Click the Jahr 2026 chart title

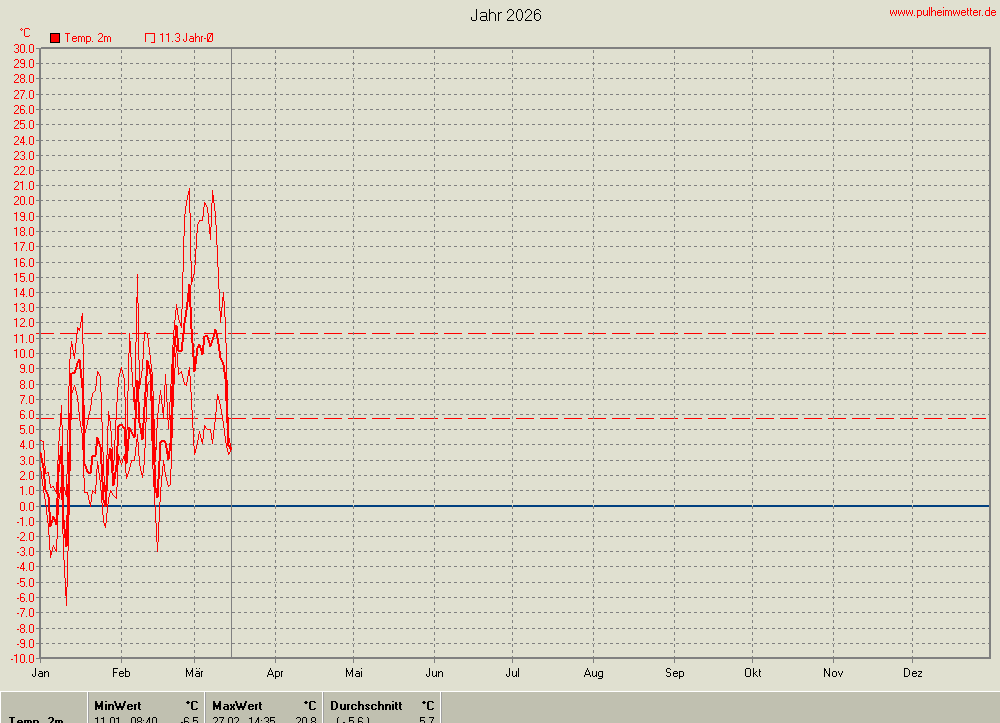point(506,15)
